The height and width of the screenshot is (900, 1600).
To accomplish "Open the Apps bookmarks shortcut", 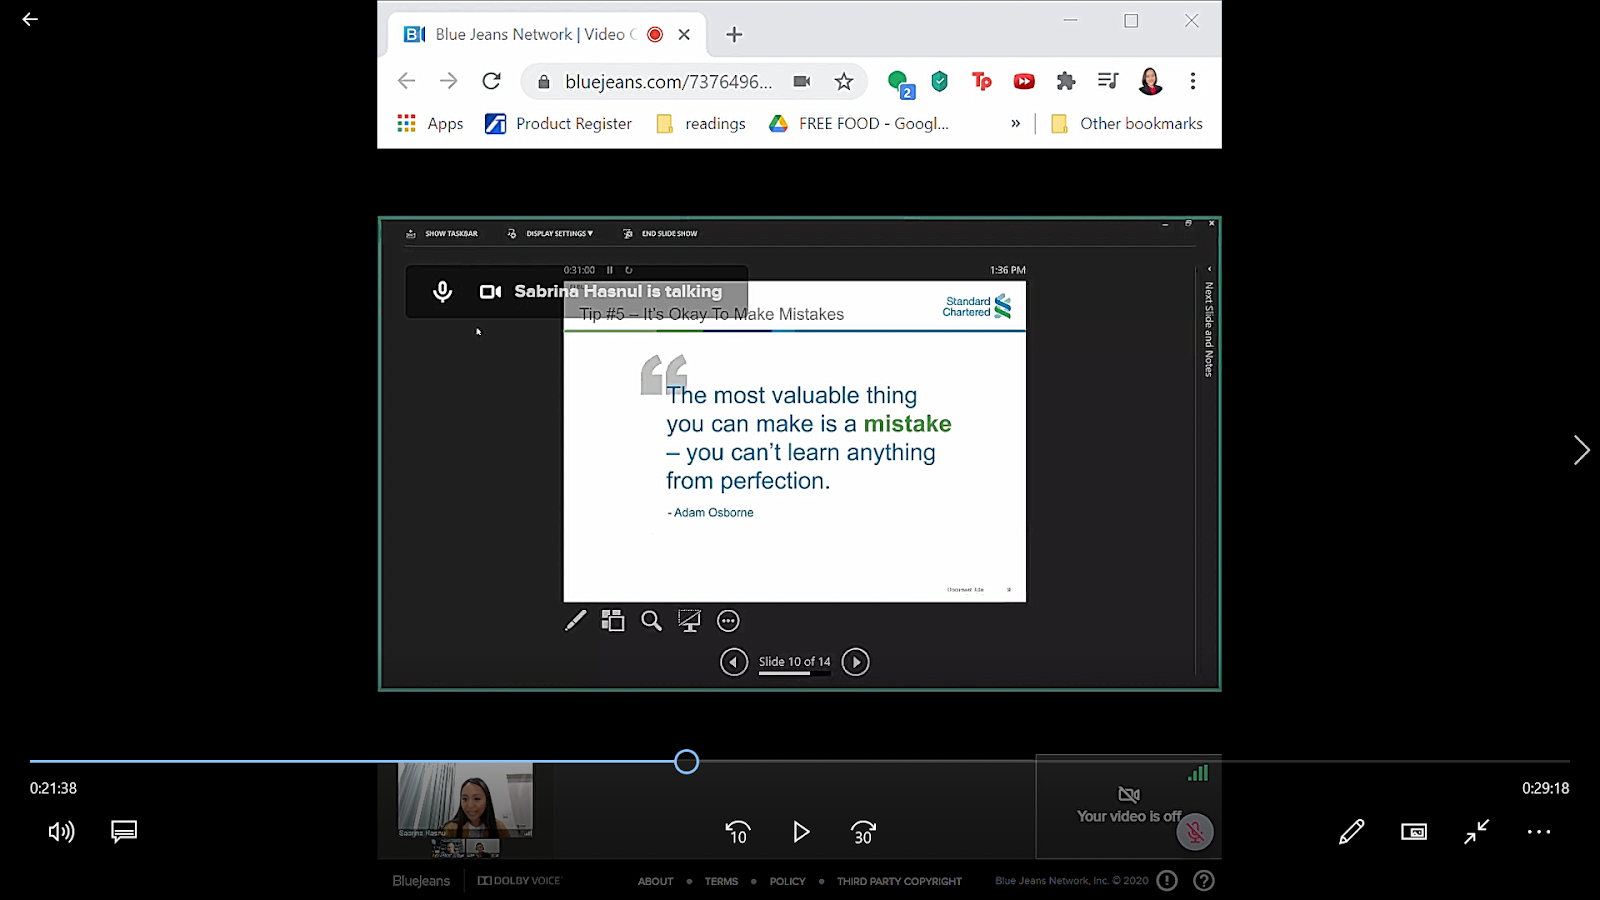I will tap(430, 123).
